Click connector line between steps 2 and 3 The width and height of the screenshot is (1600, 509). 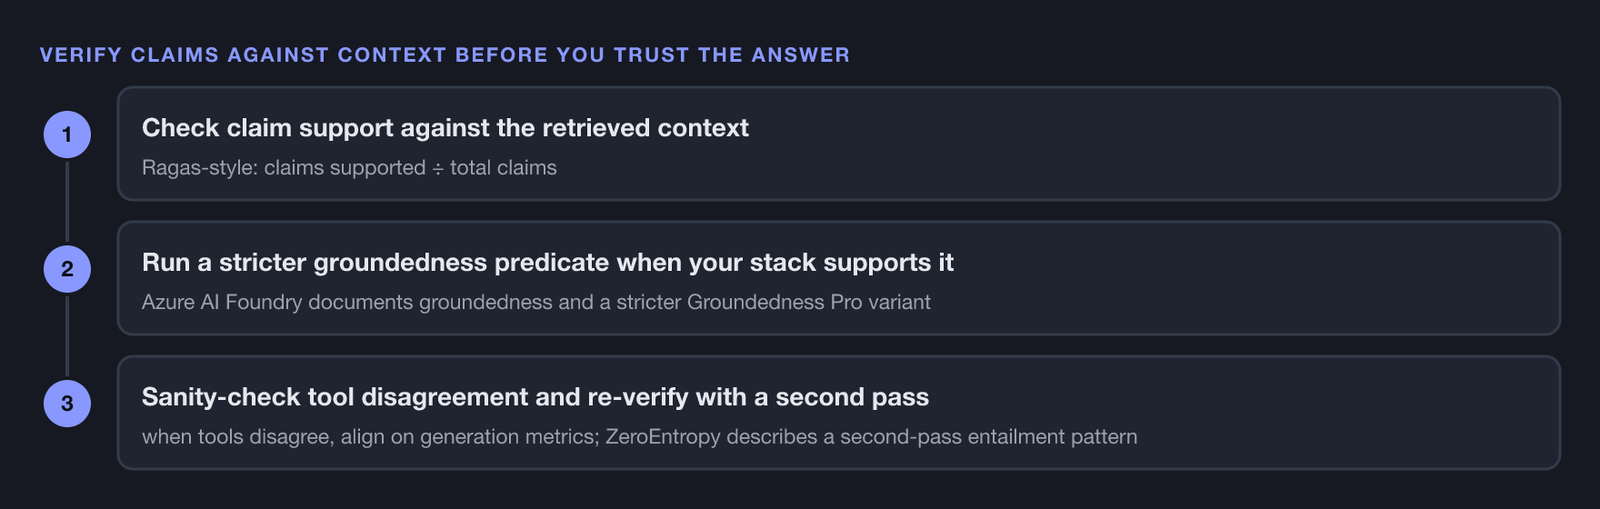tap(67, 336)
